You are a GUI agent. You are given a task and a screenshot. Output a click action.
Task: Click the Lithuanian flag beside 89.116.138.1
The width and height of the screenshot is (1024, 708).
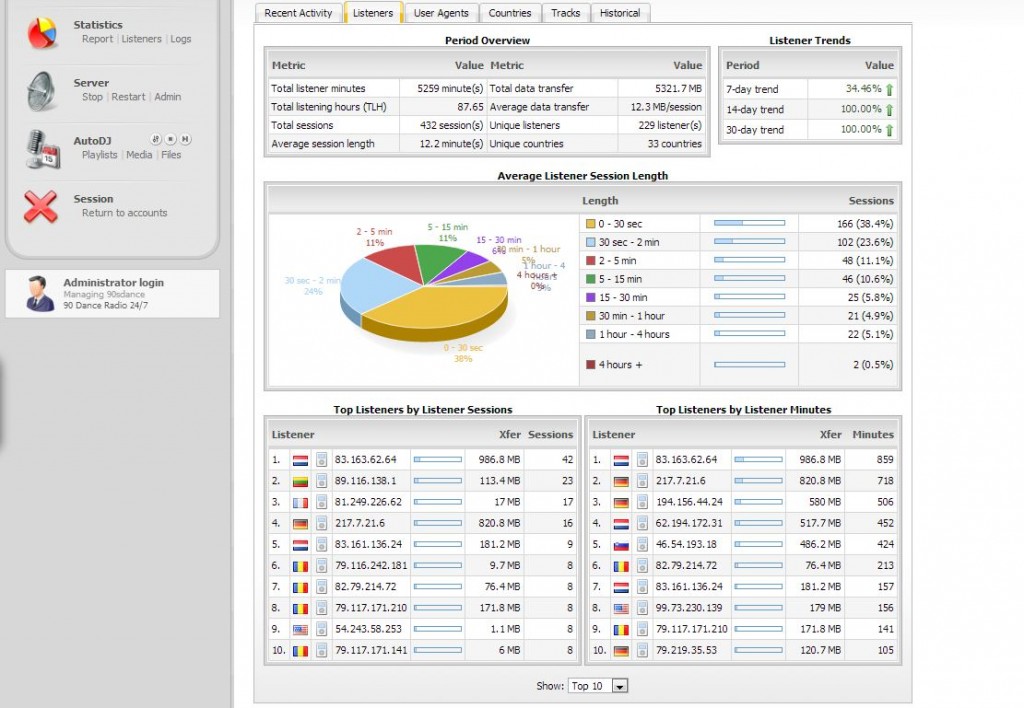coord(300,481)
